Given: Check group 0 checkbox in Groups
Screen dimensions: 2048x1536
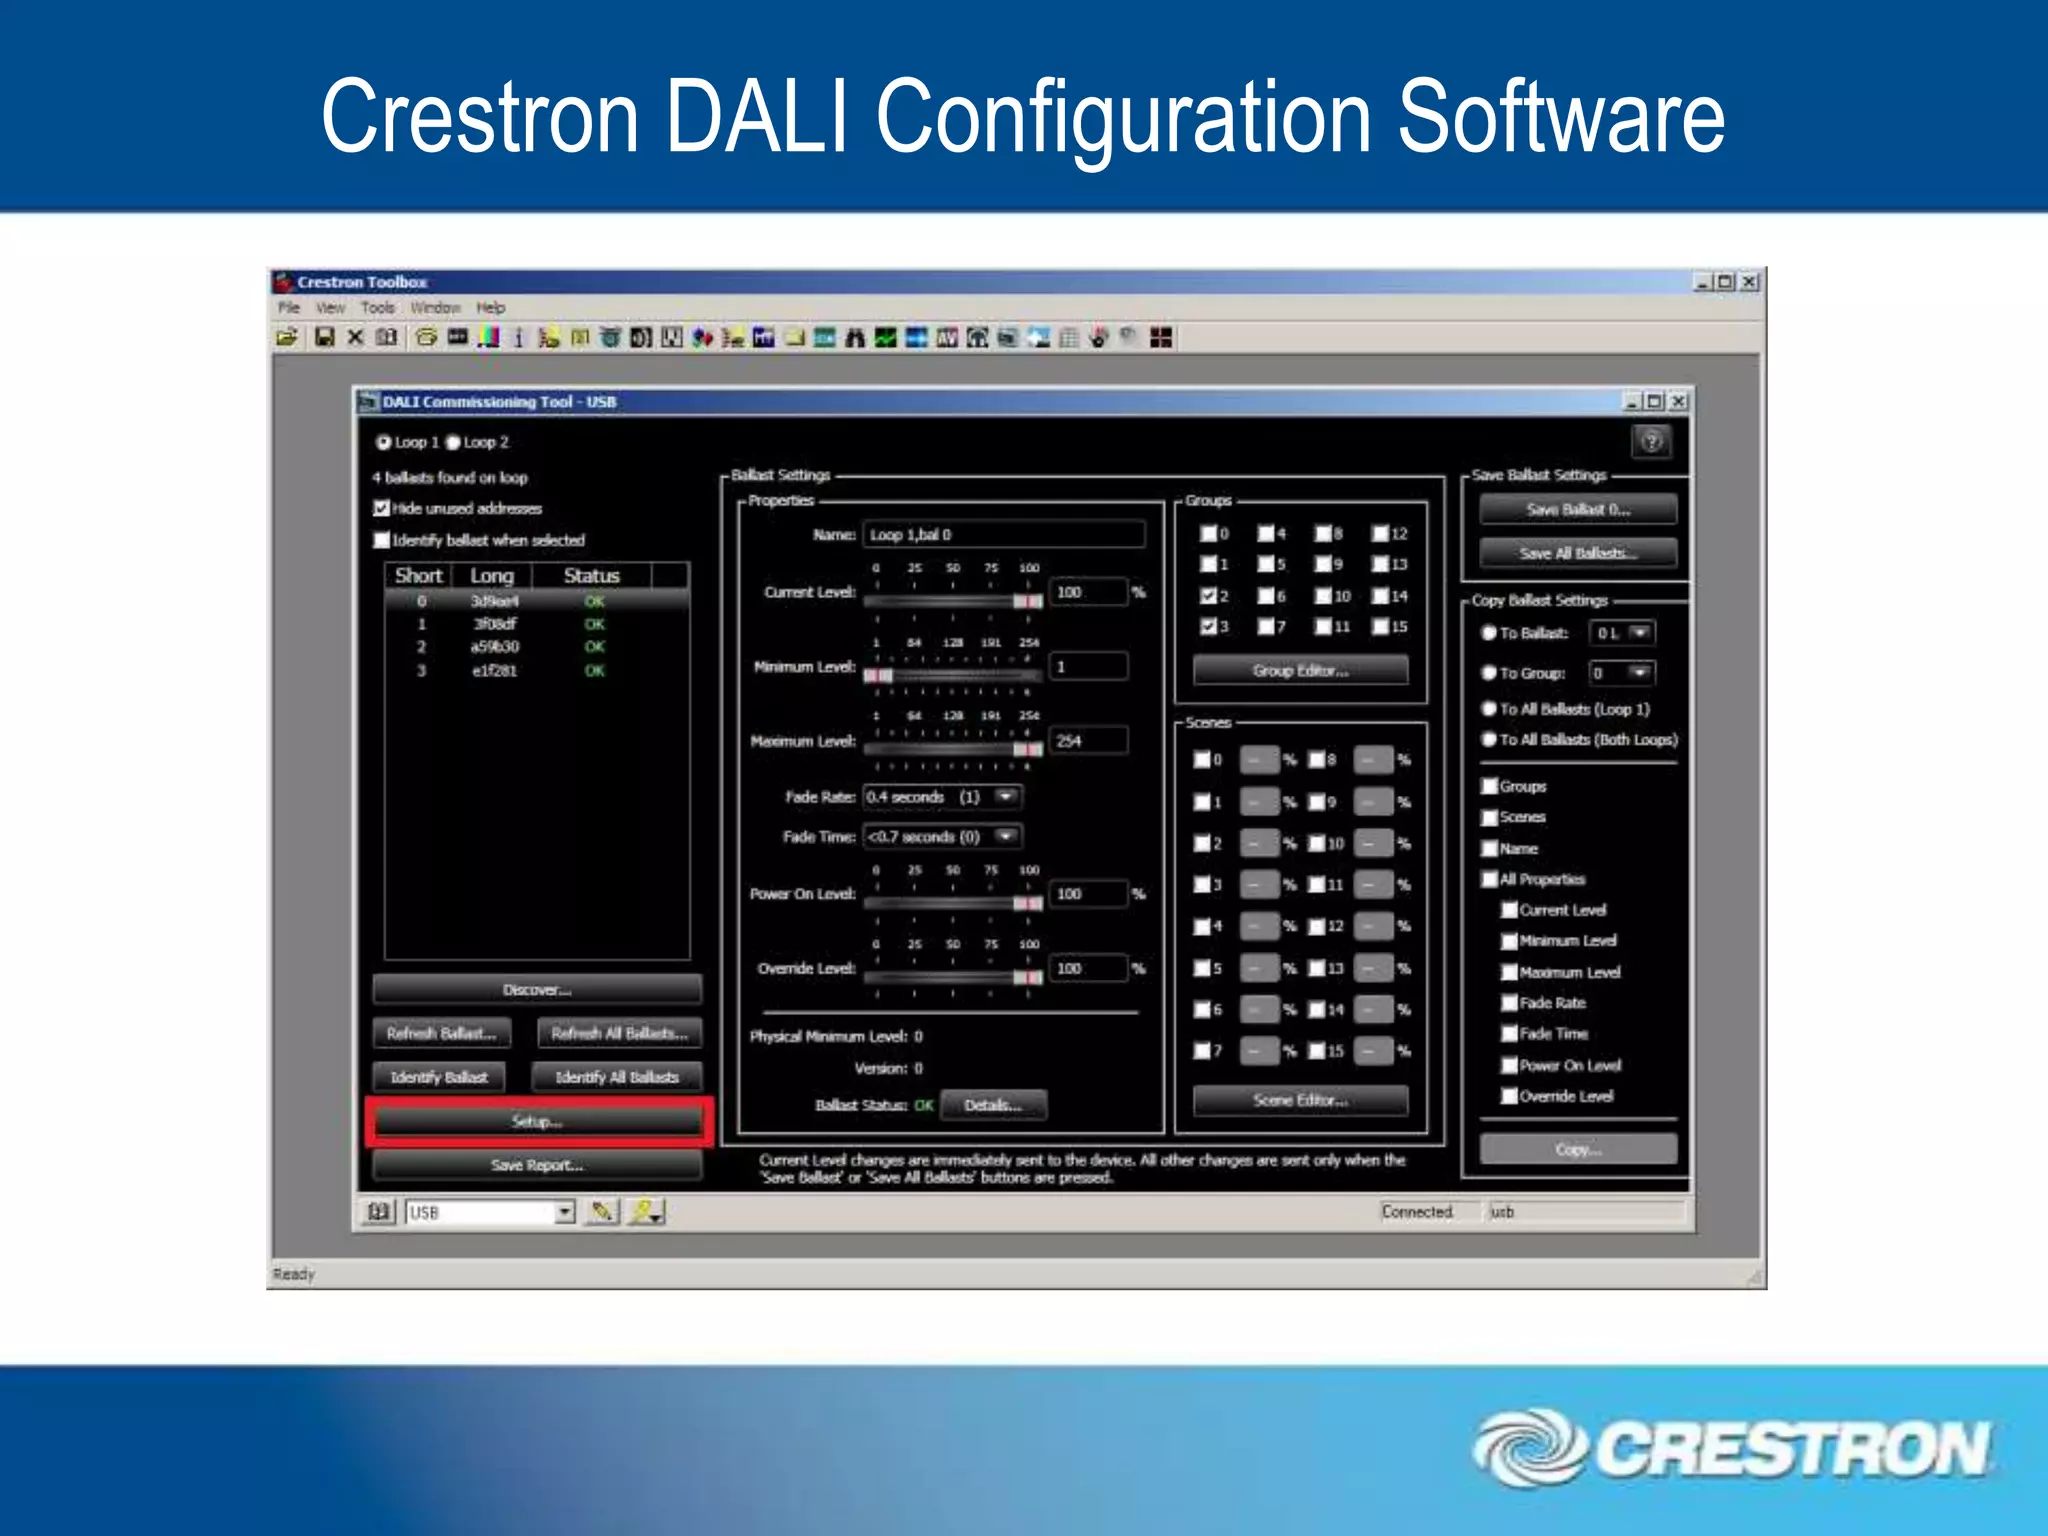Looking at the screenshot, I should click(1208, 533).
